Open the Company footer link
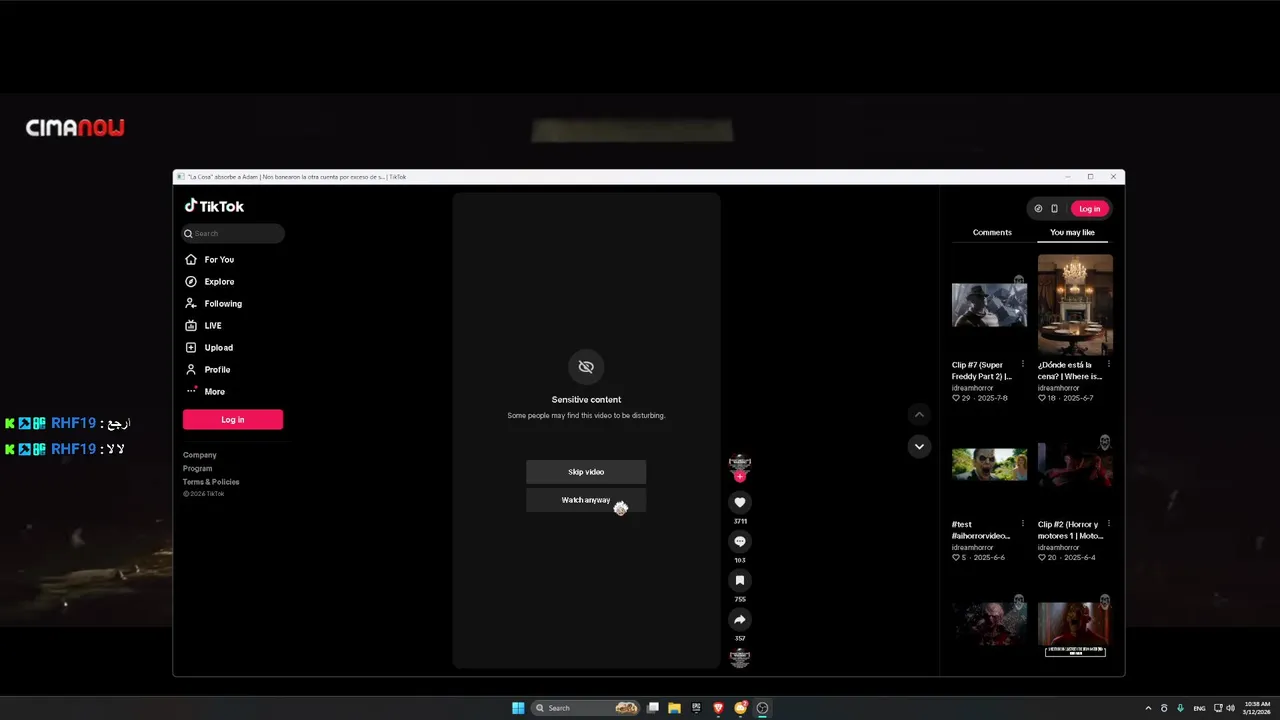1280x720 pixels. pyautogui.click(x=200, y=455)
